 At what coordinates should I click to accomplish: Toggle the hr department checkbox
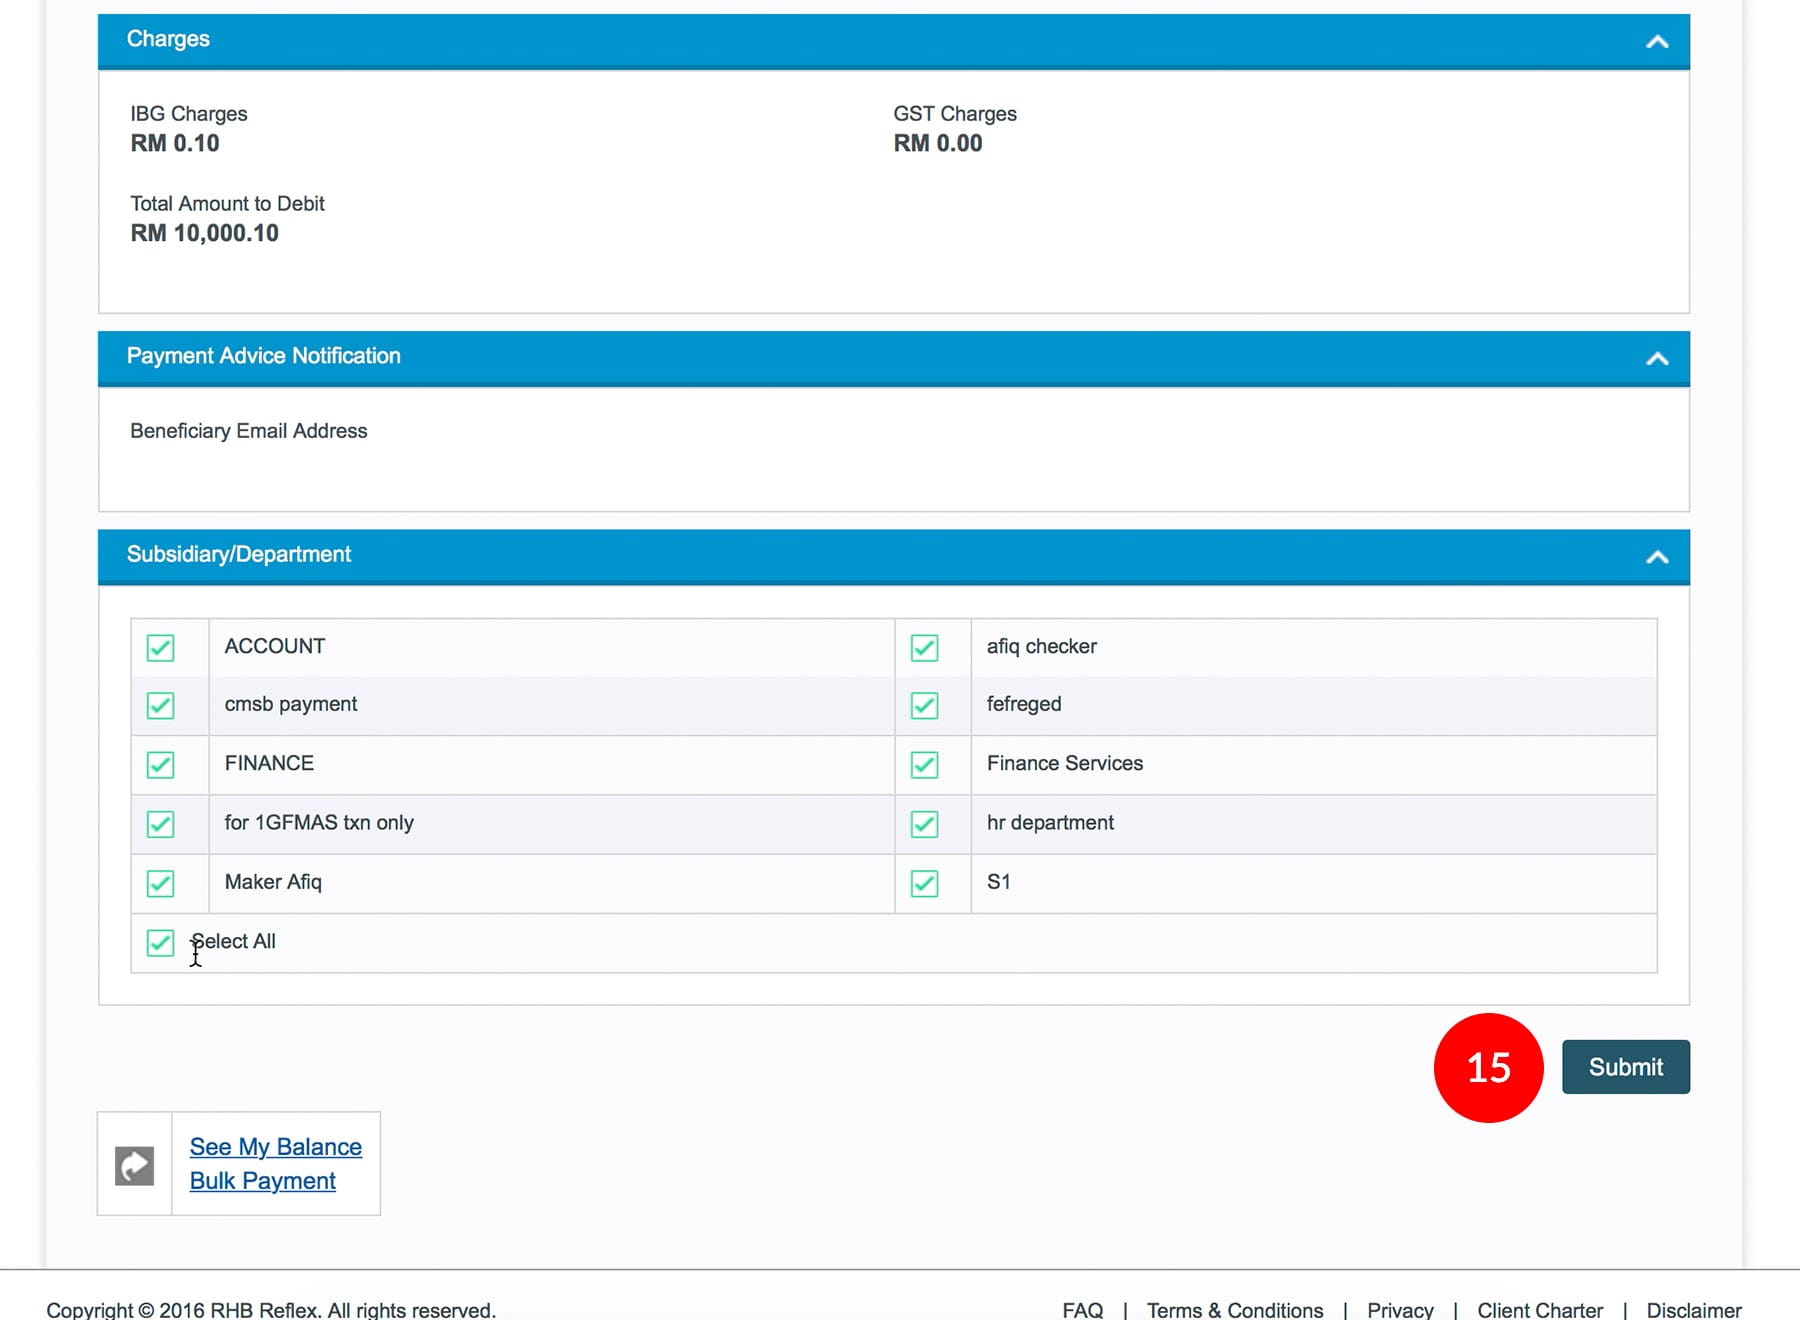(x=924, y=824)
